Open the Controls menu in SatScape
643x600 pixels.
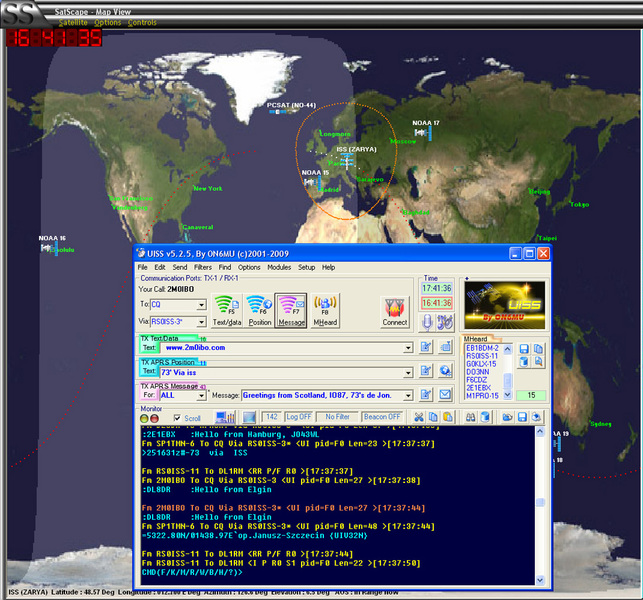tap(142, 23)
